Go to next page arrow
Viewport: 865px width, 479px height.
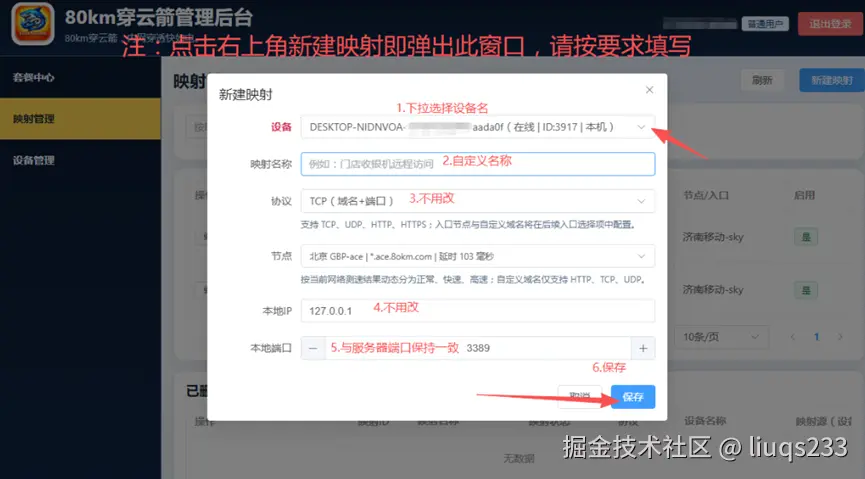(x=840, y=337)
